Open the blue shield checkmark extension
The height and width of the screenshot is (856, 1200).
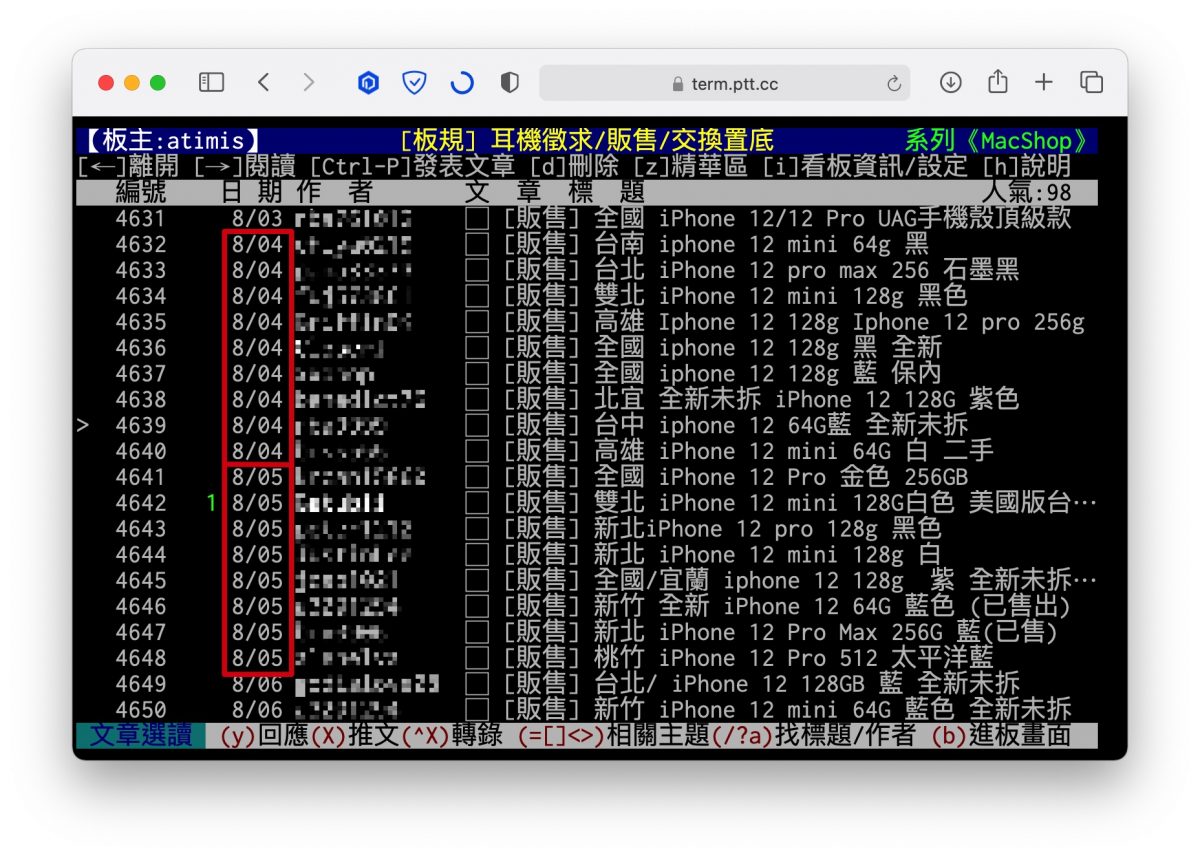click(414, 83)
